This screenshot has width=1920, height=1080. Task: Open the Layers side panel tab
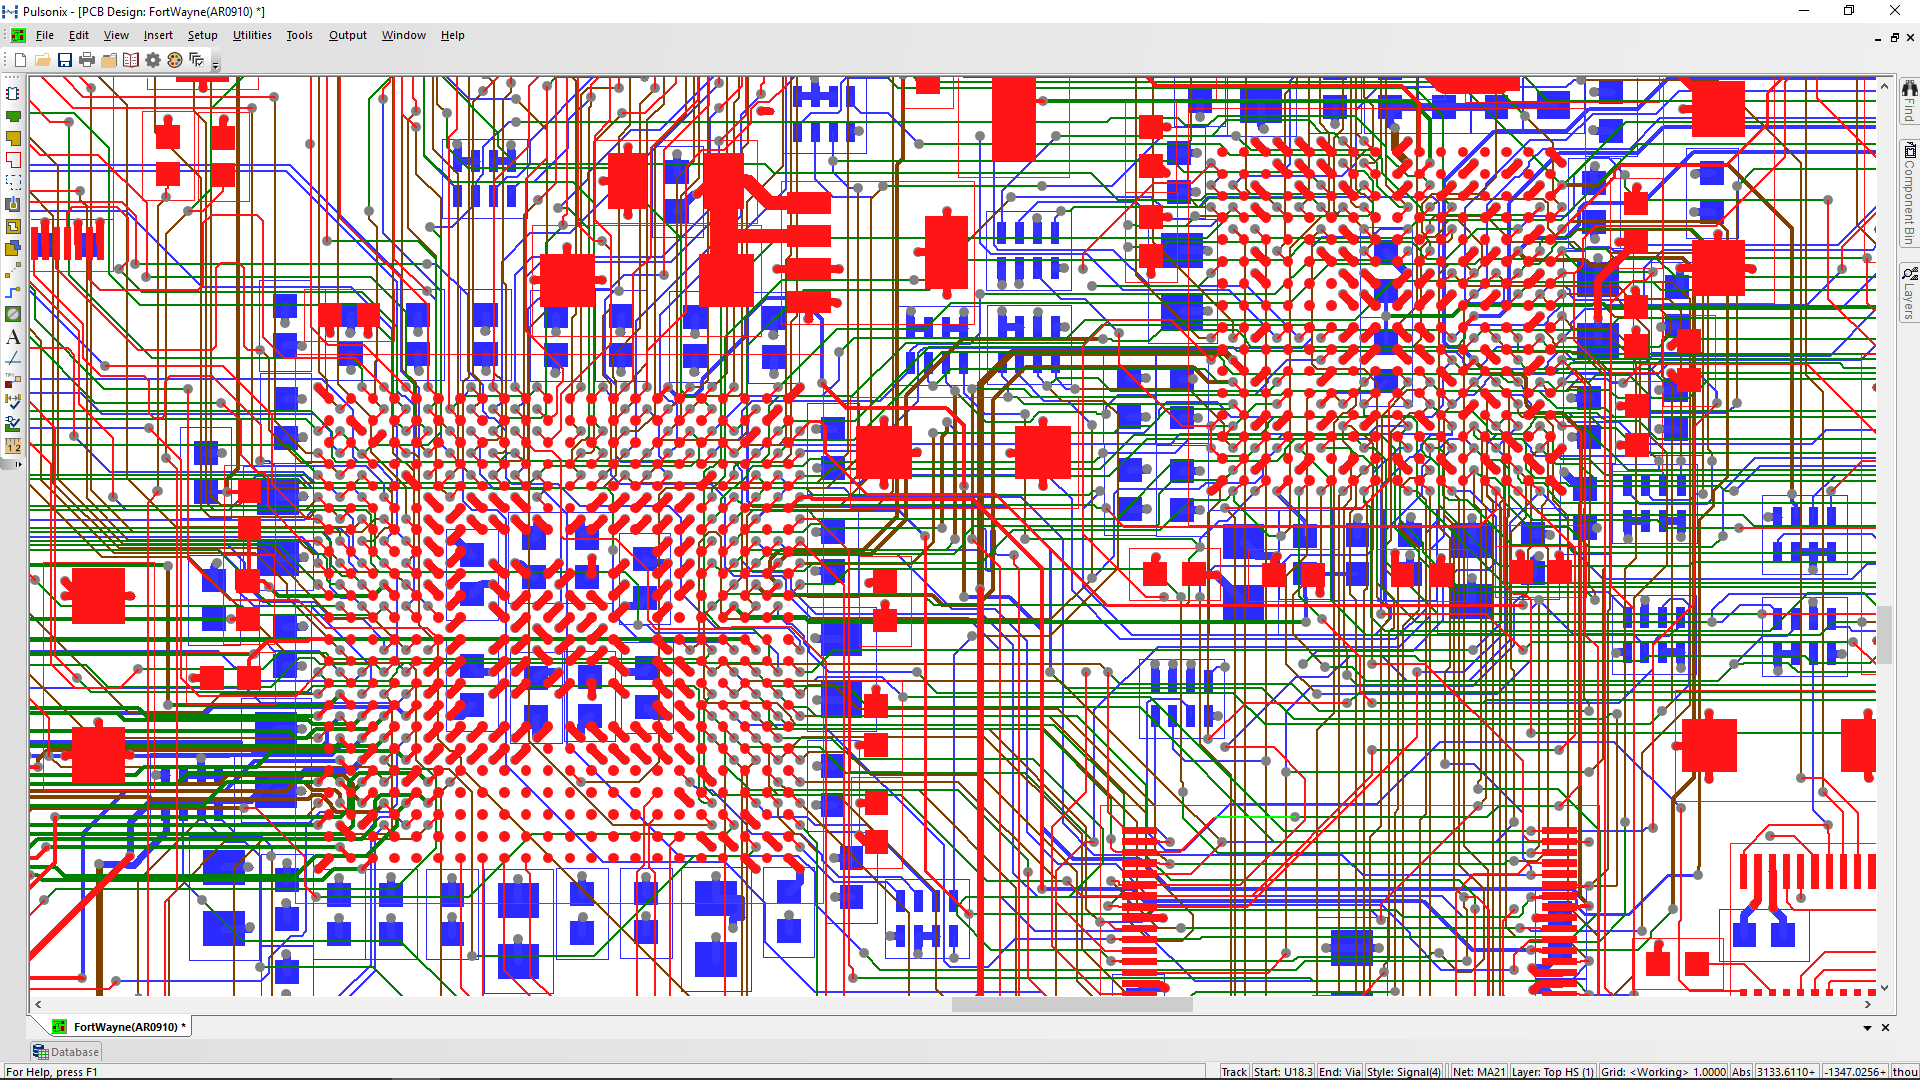(1909, 294)
